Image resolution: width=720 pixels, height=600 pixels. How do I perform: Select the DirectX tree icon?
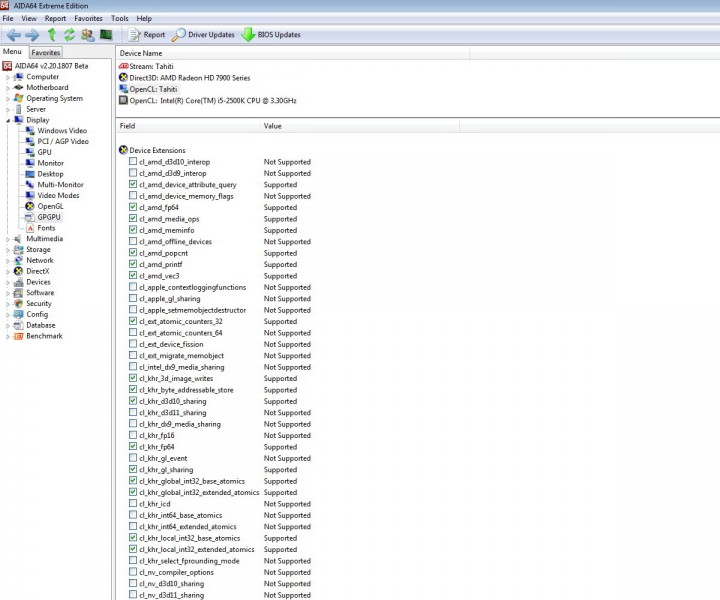click(18, 271)
